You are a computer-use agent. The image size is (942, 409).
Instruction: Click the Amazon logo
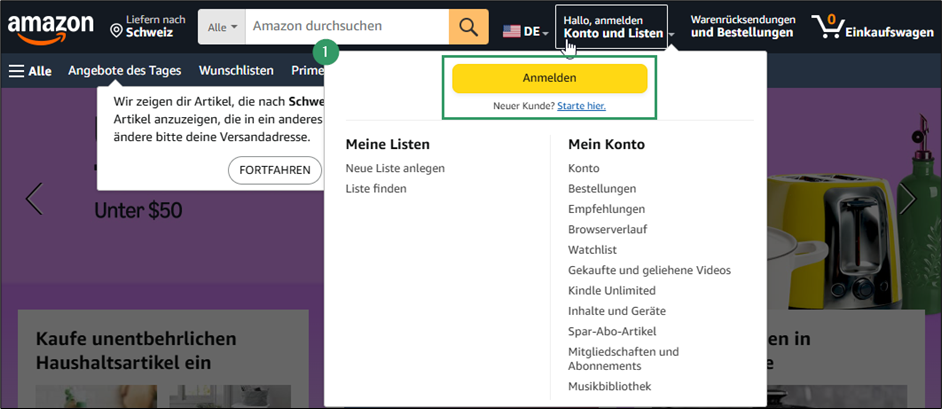click(50, 28)
